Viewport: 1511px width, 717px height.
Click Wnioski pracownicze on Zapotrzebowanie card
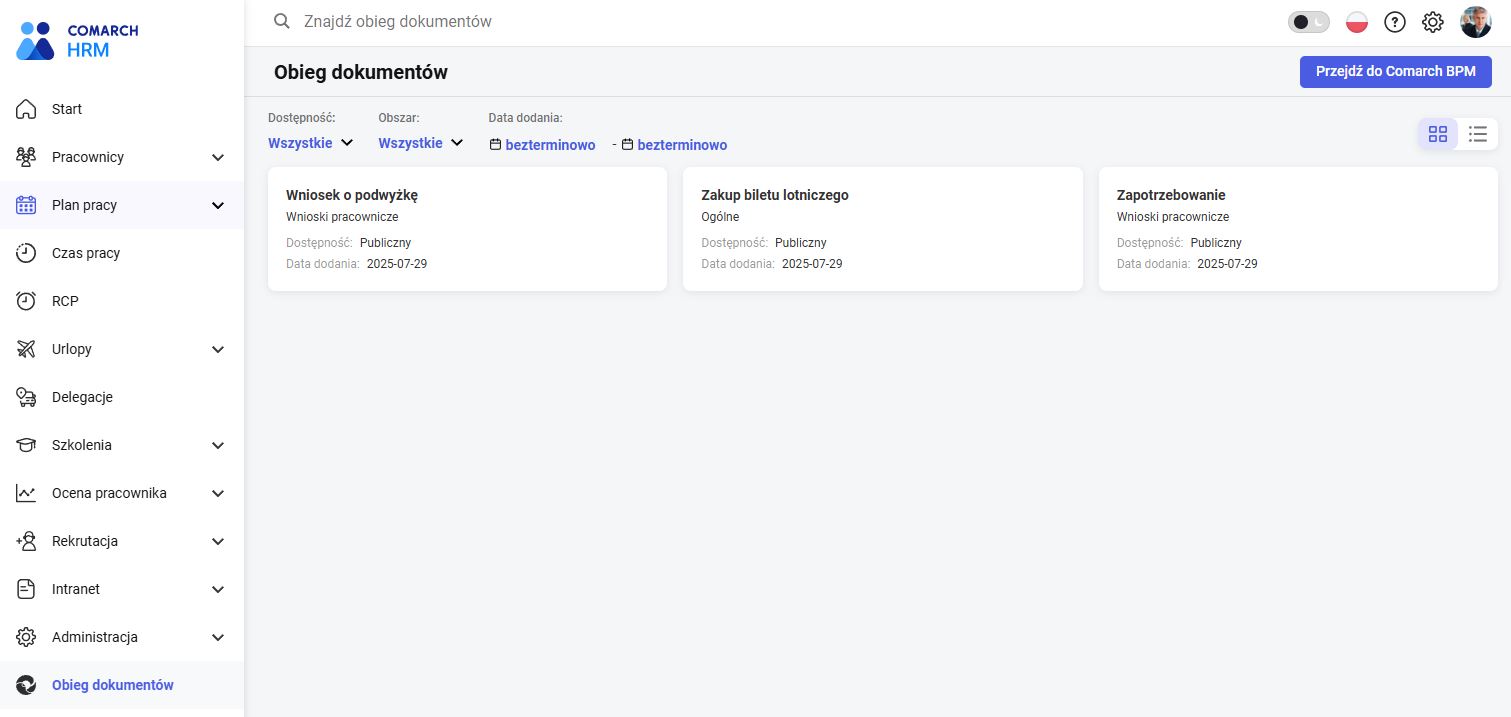(x=1173, y=217)
